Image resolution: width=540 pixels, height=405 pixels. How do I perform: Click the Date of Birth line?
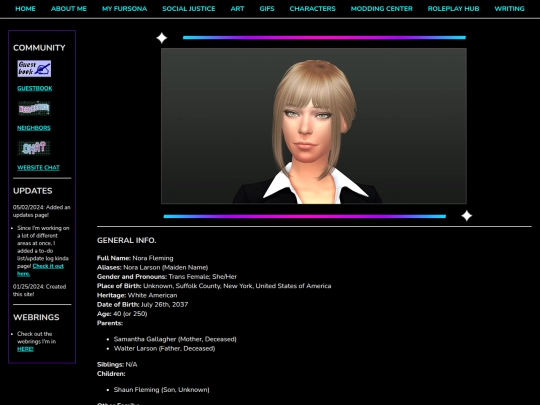pyautogui.click(x=143, y=305)
